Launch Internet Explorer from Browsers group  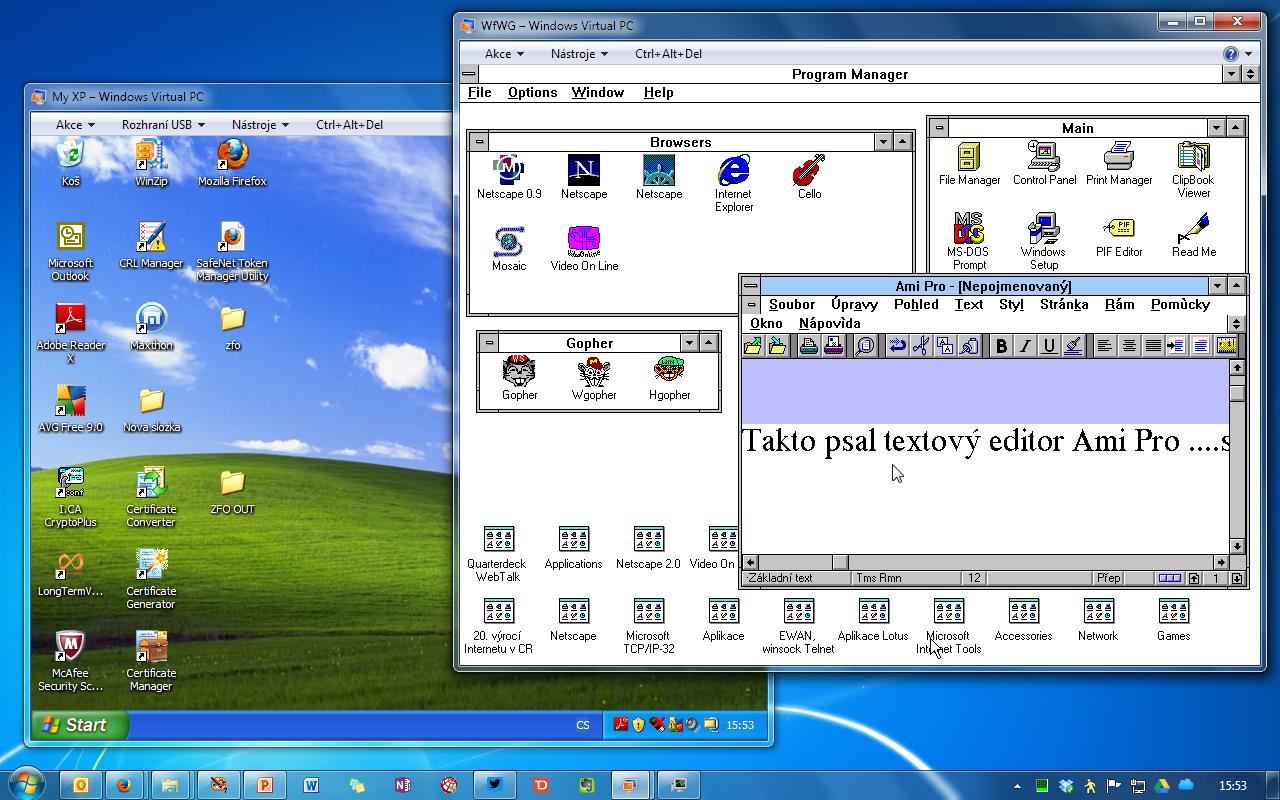pyautogui.click(x=734, y=184)
